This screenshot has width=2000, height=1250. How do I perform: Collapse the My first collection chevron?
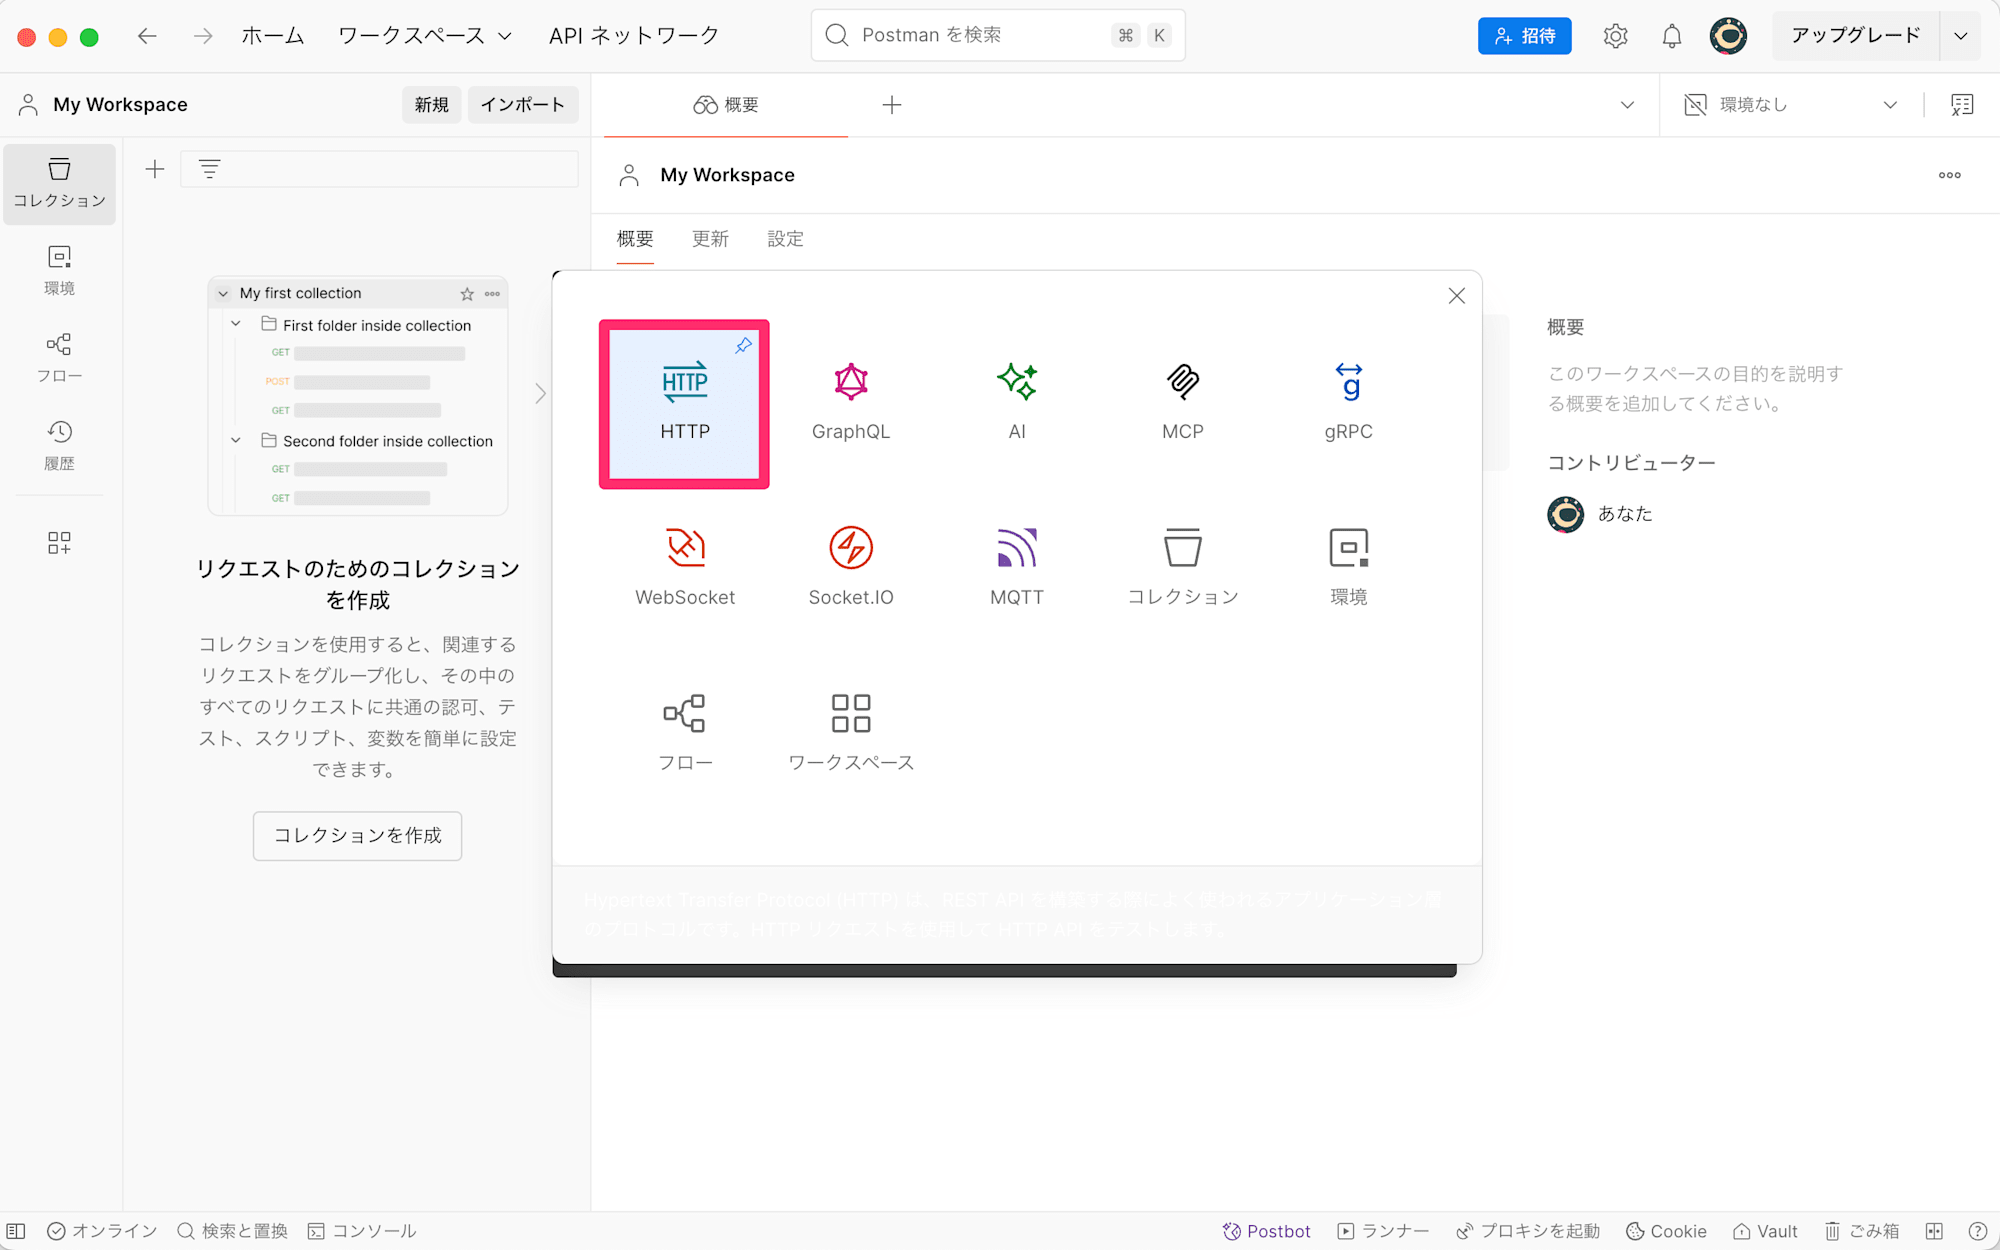tap(223, 294)
